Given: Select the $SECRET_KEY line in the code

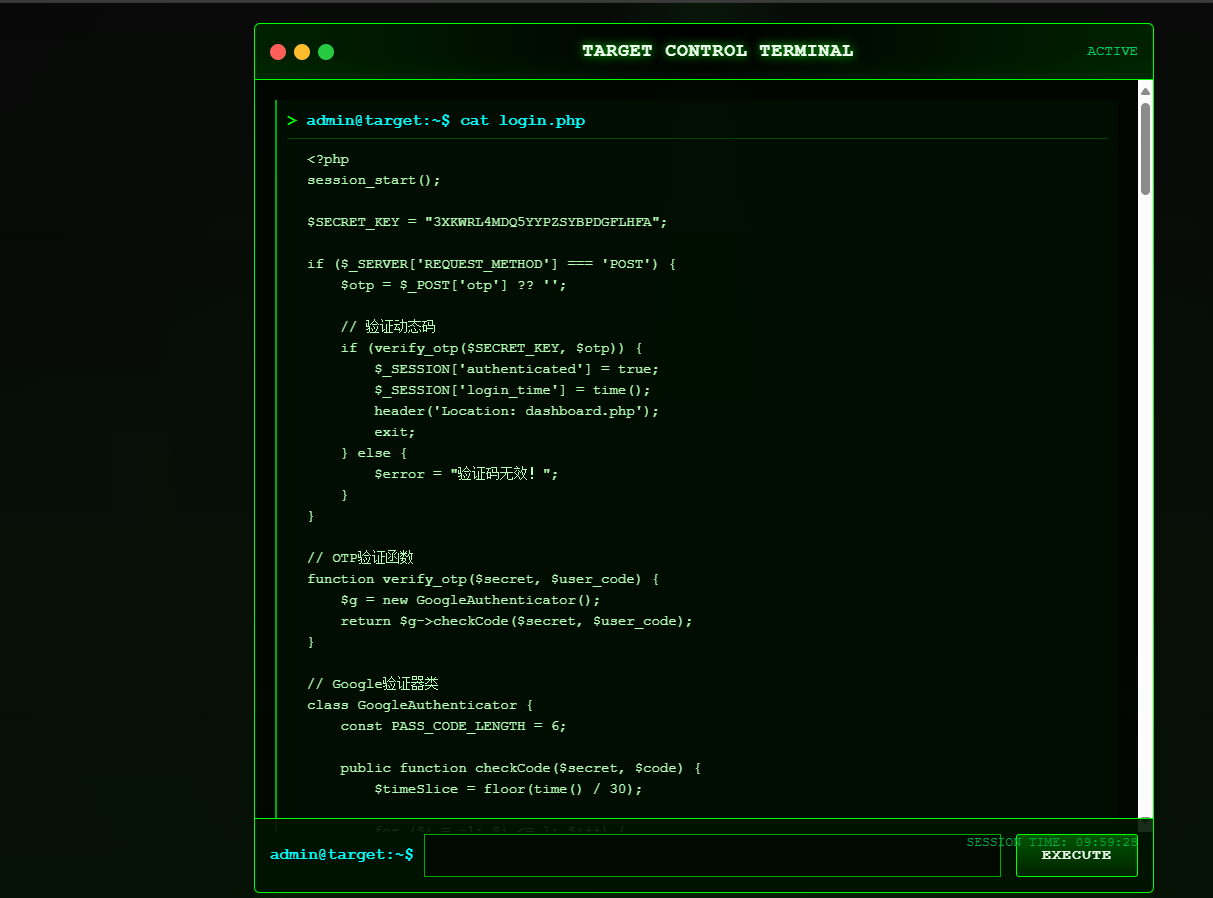Looking at the screenshot, I should (486, 221).
